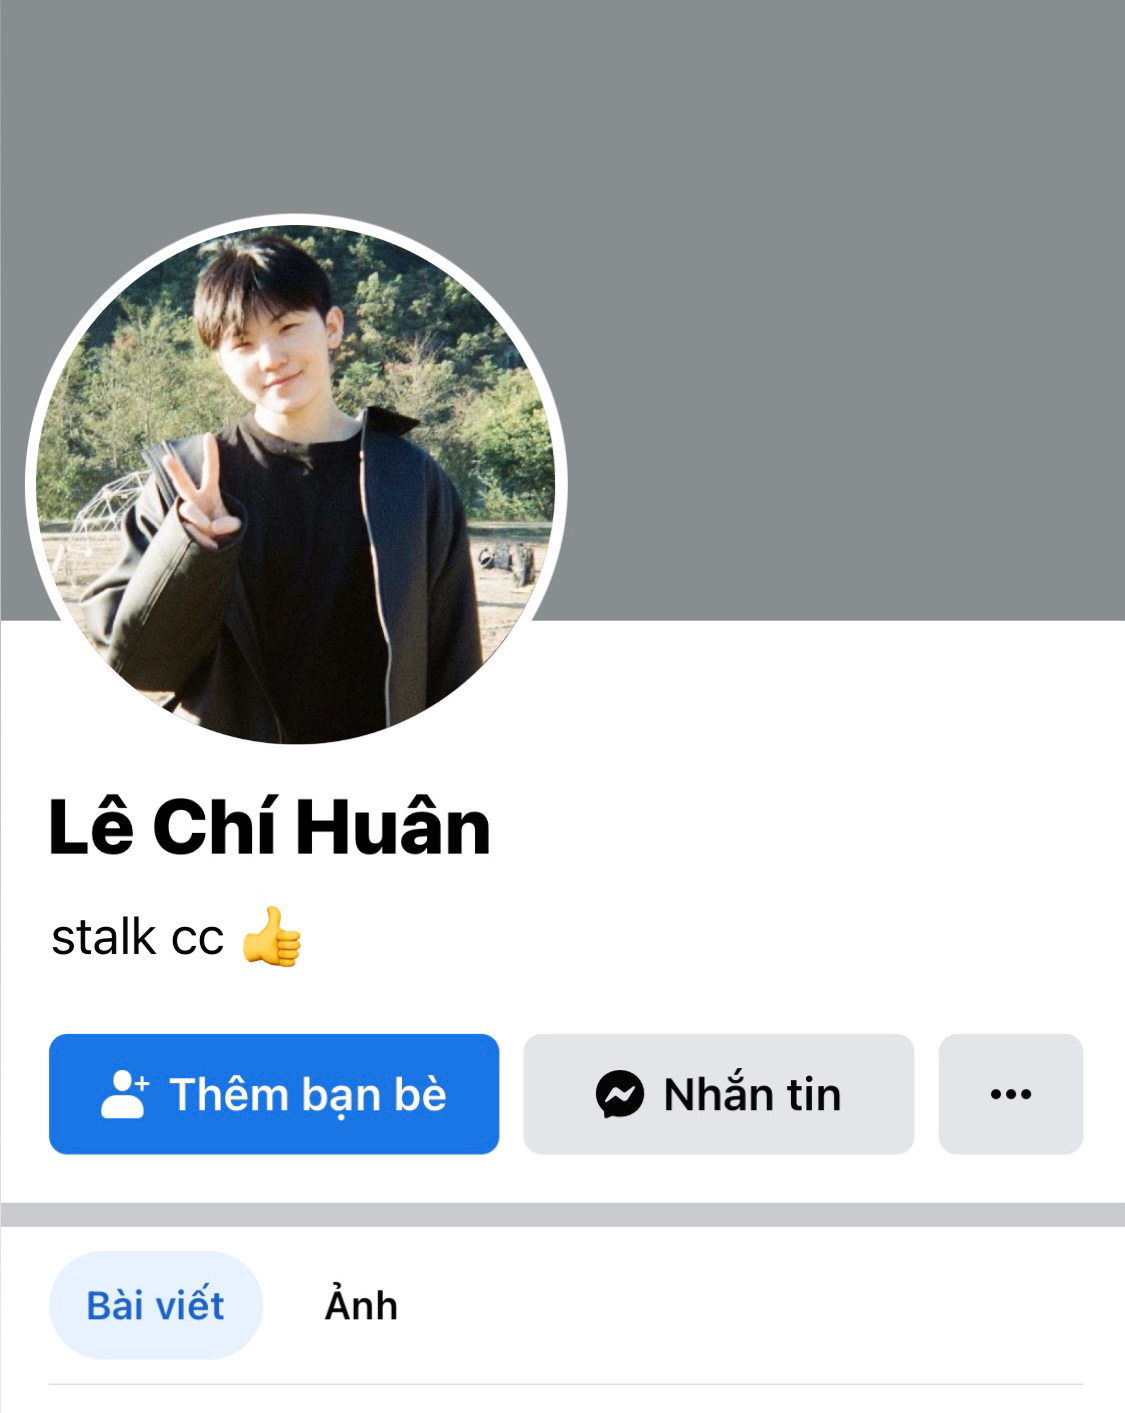Image resolution: width=1125 pixels, height=1413 pixels.
Task: Open the Ảnh photos tab
Action: [361, 1305]
